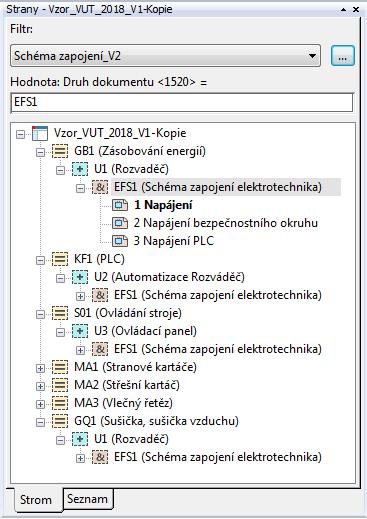Expand the MA3 (Vlečný řetěz) node
This screenshot has height=519, width=367.
pyautogui.click(x=40, y=404)
